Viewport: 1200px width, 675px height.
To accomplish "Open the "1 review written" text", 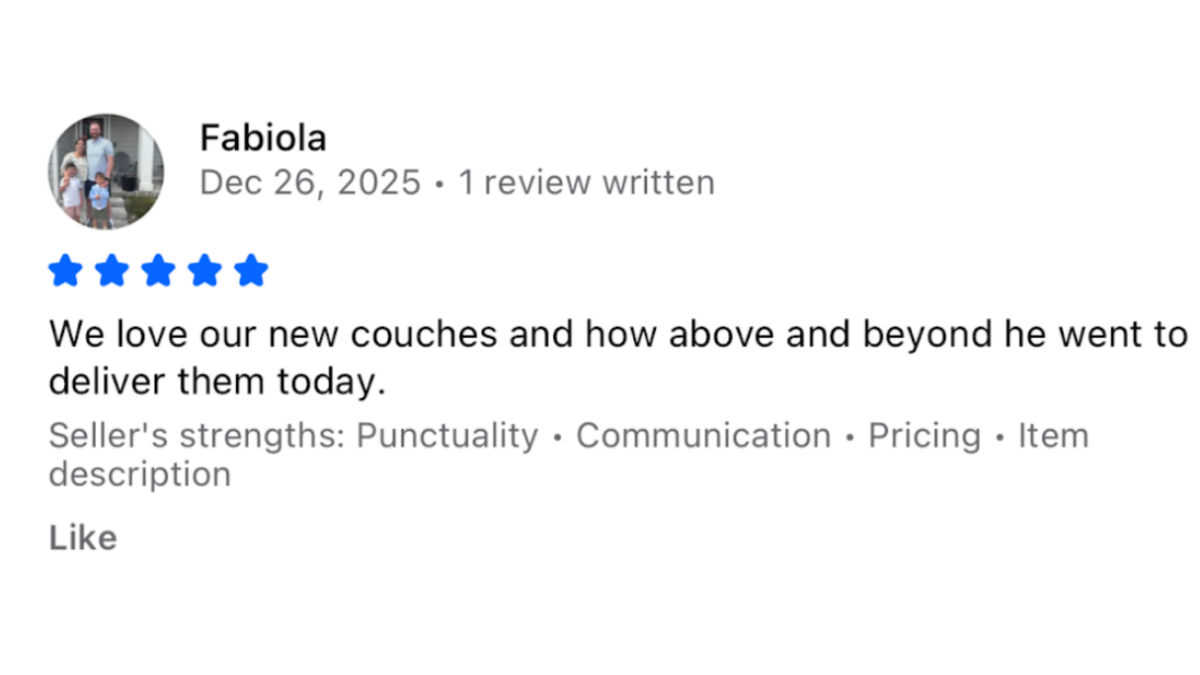I will pos(586,183).
